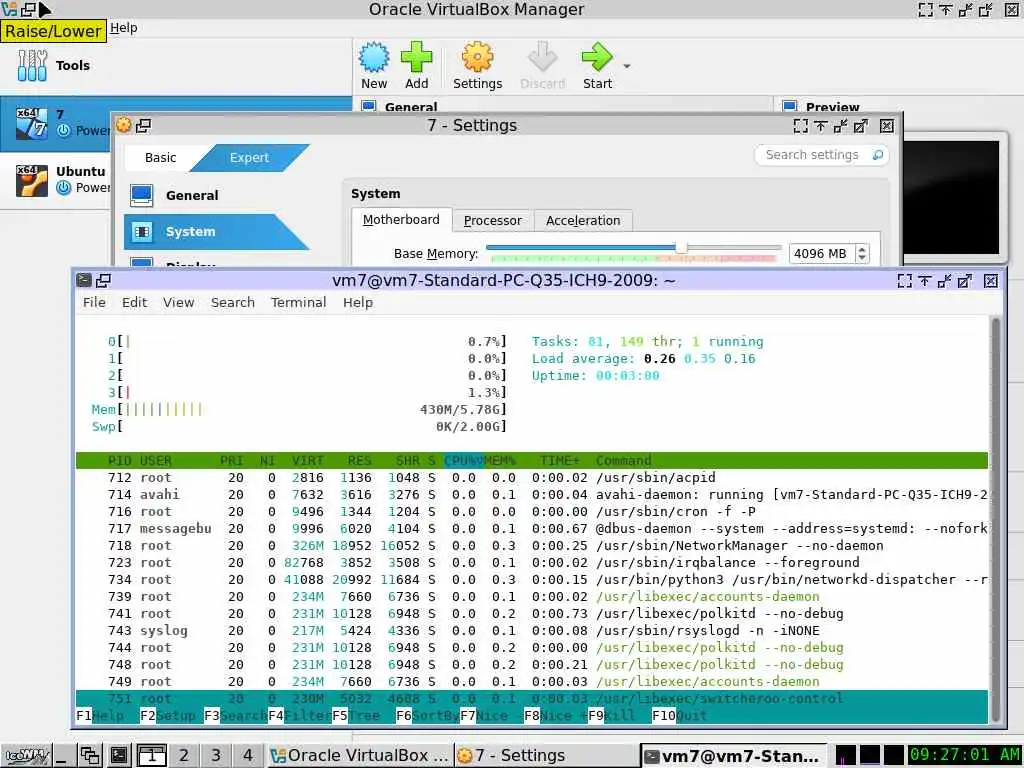Click the MEM% column header in htop

pos(500,460)
